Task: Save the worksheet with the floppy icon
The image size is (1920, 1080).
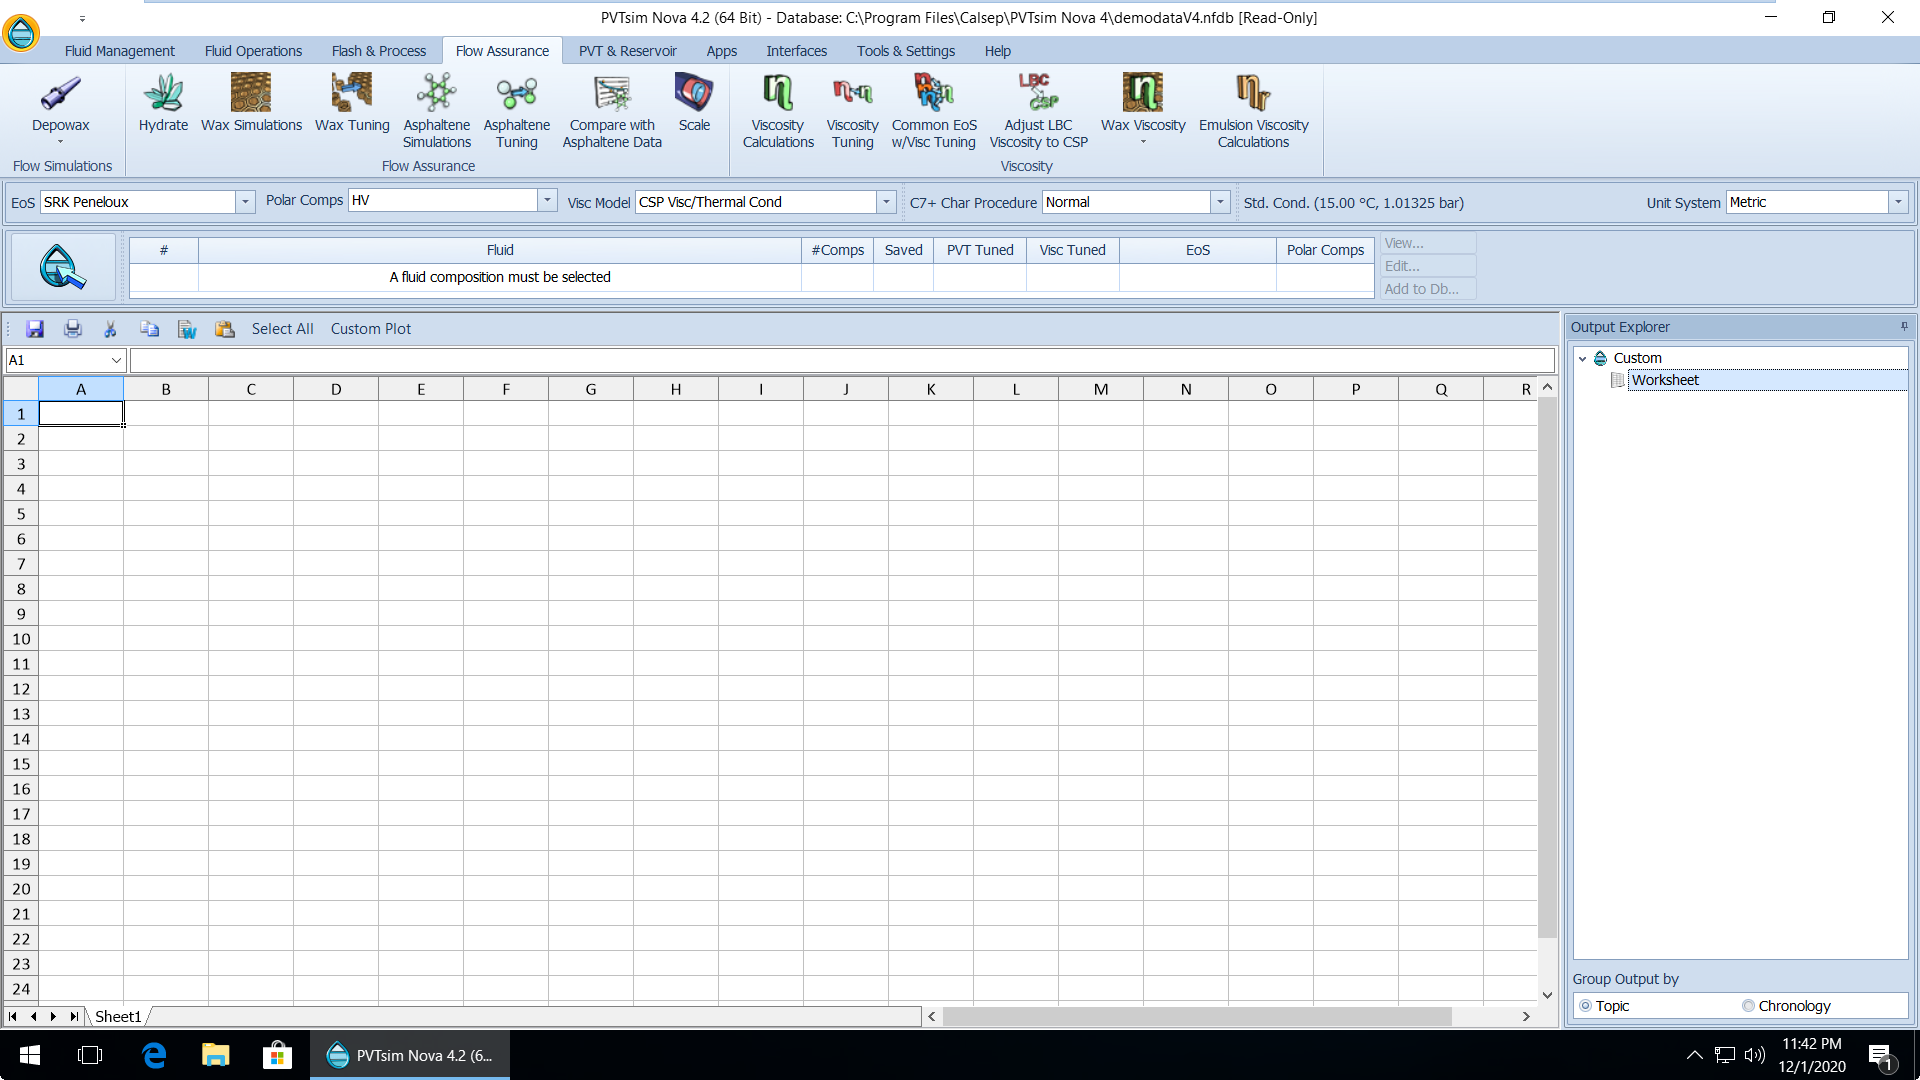Action: (x=35, y=329)
